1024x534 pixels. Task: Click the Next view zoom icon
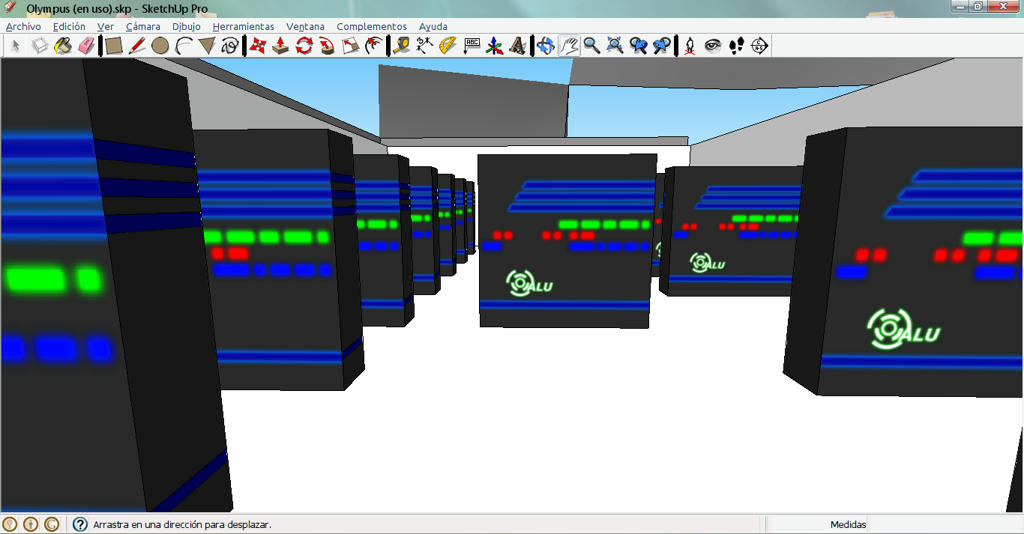point(662,46)
